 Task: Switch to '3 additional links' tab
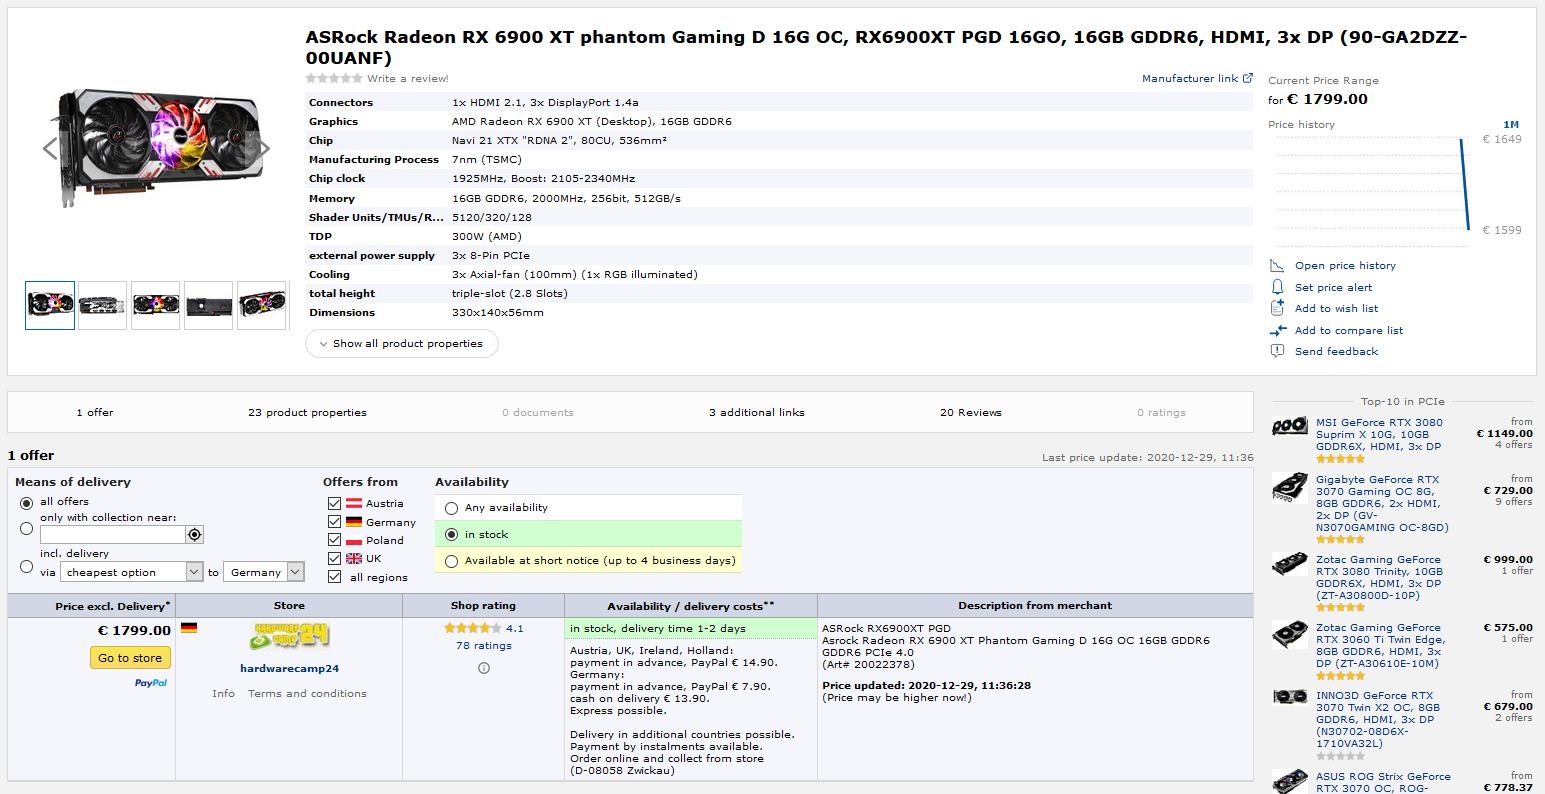757,412
